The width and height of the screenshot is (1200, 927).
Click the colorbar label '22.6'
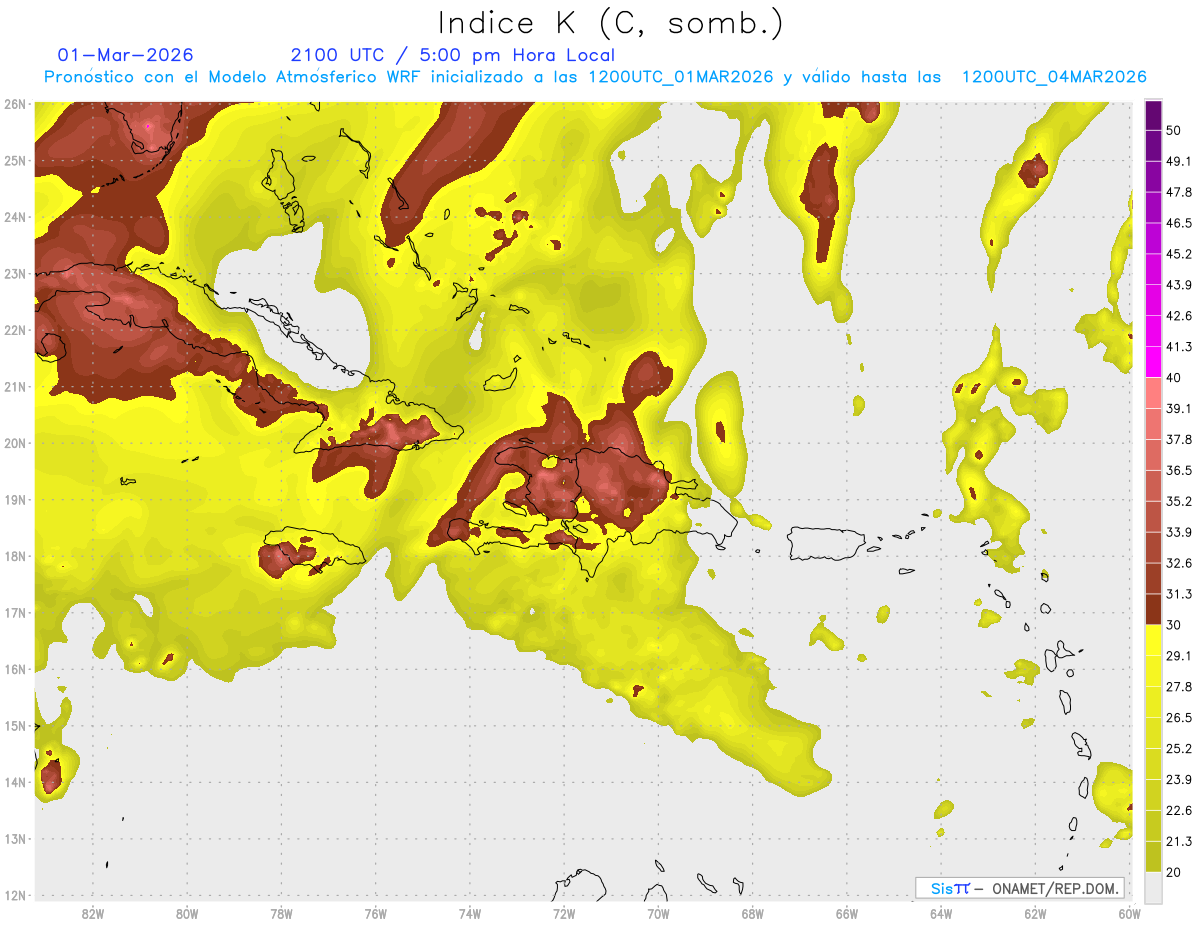point(1179,811)
